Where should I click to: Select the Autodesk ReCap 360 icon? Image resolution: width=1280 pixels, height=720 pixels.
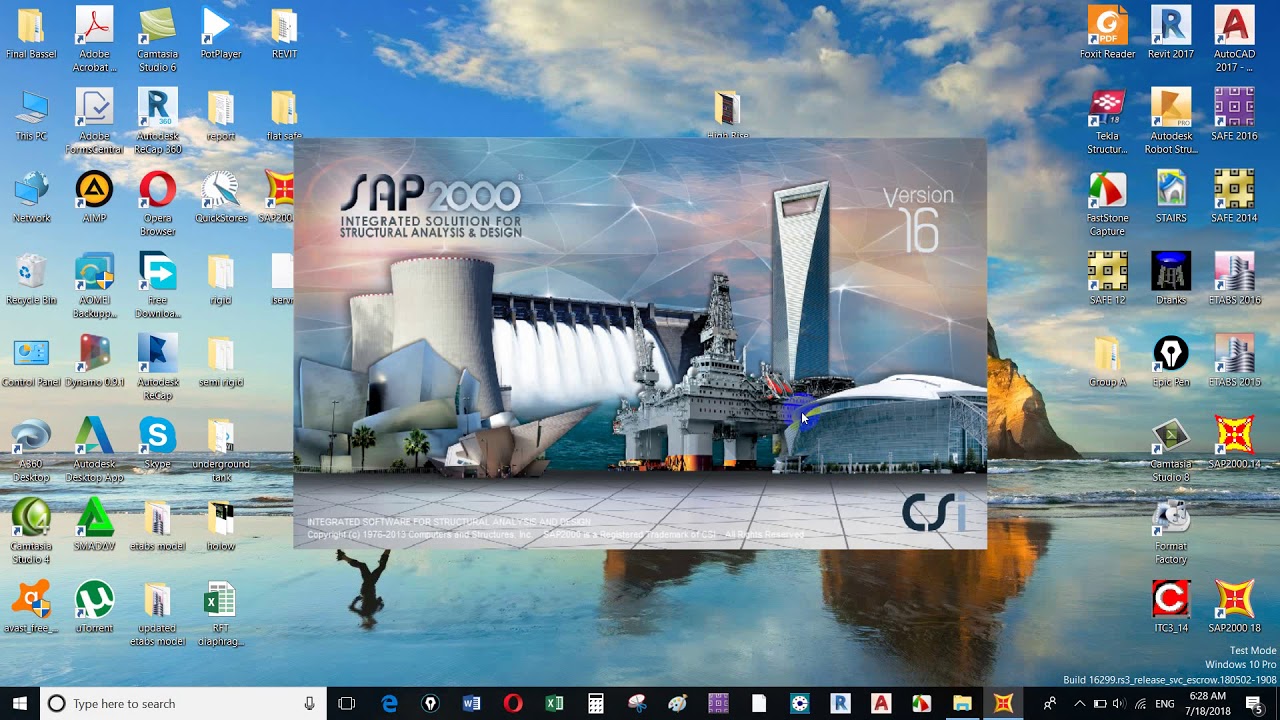(157, 121)
